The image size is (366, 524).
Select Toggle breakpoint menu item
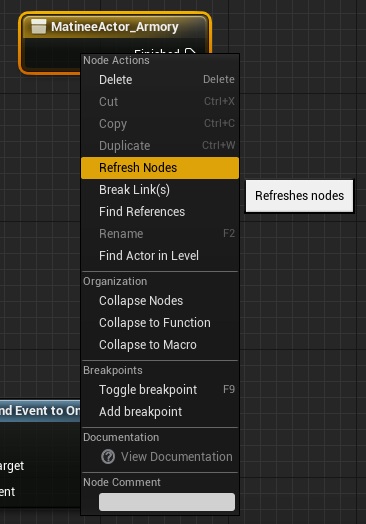coord(160,390)
